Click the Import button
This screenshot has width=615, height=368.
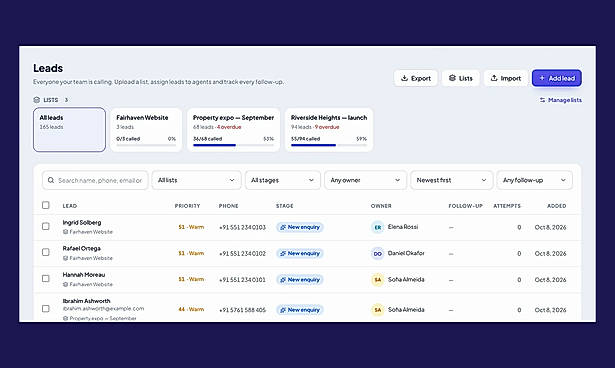pyautogui.click(x=506, y=78)
